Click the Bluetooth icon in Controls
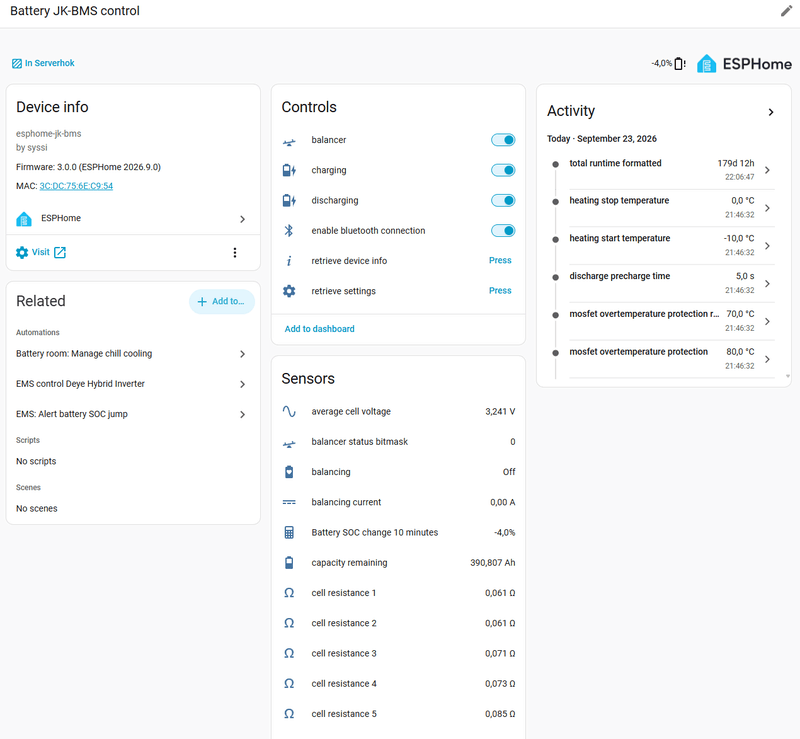800x739 pixels. [289, 231]
